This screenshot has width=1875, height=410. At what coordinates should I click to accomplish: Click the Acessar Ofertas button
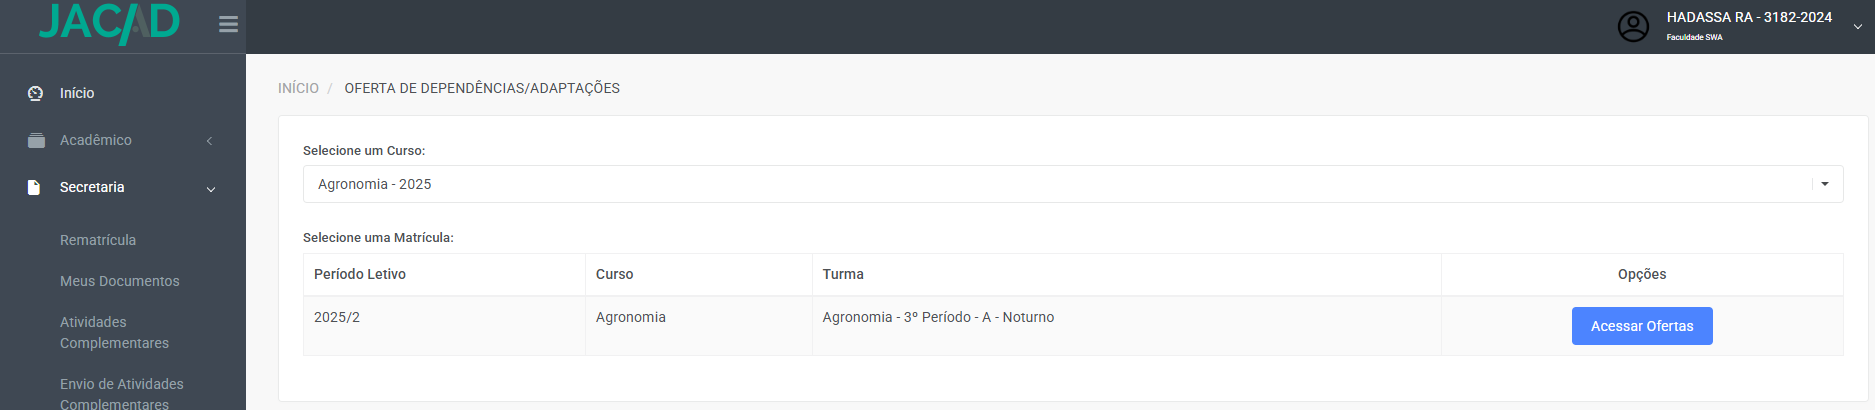(1642, 326)
